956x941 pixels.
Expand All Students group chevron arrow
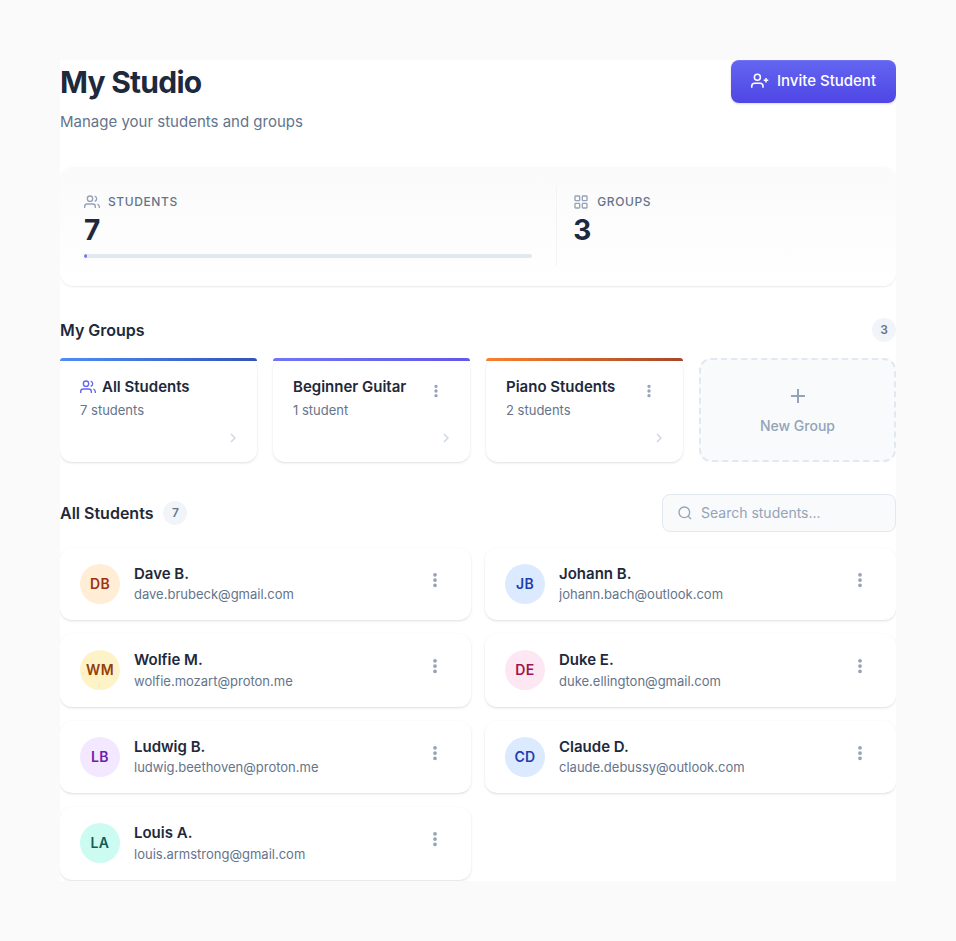tap(233, 438)
